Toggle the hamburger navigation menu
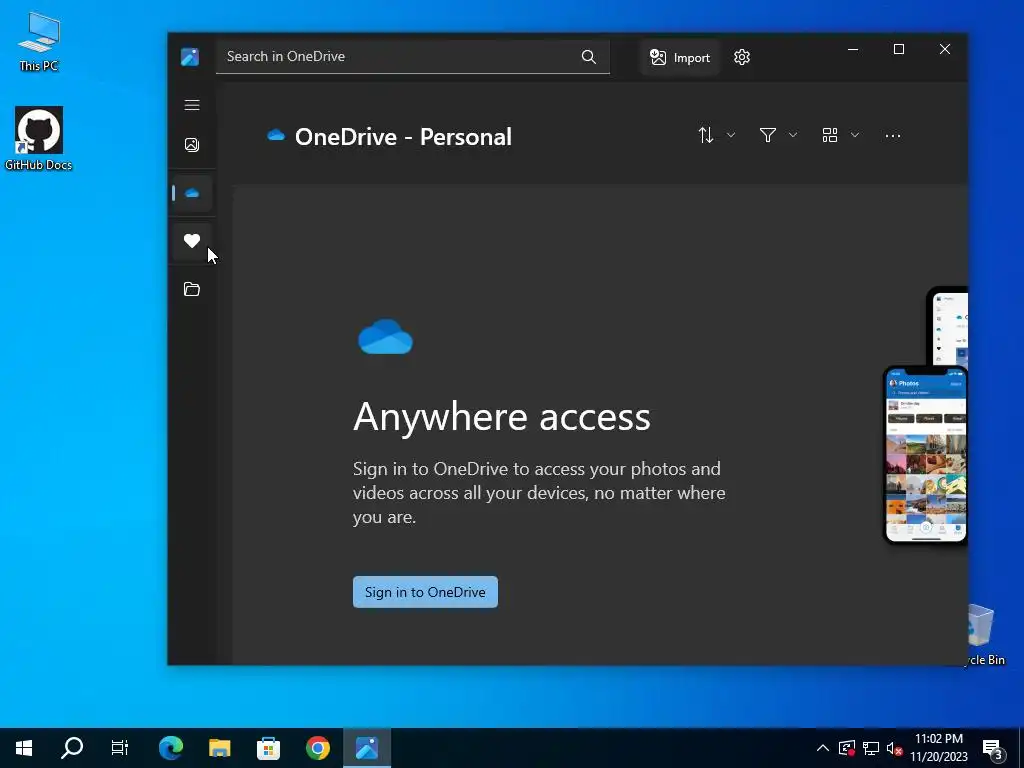Viewport: 1024px width, 768px height. pos(192,105)
